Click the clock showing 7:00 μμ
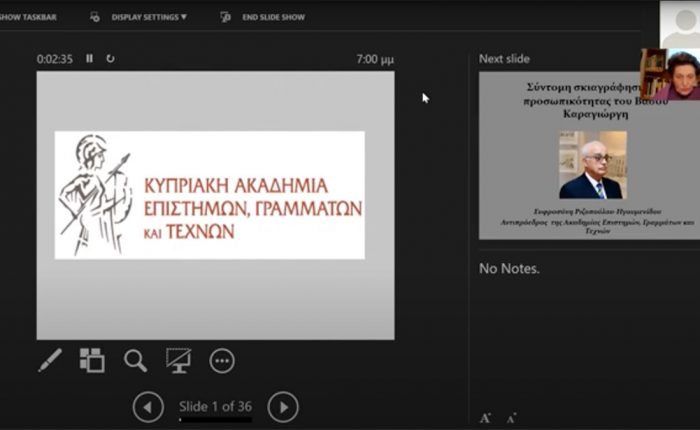This screenshot has width=700, height=430. tap(375, 59)
